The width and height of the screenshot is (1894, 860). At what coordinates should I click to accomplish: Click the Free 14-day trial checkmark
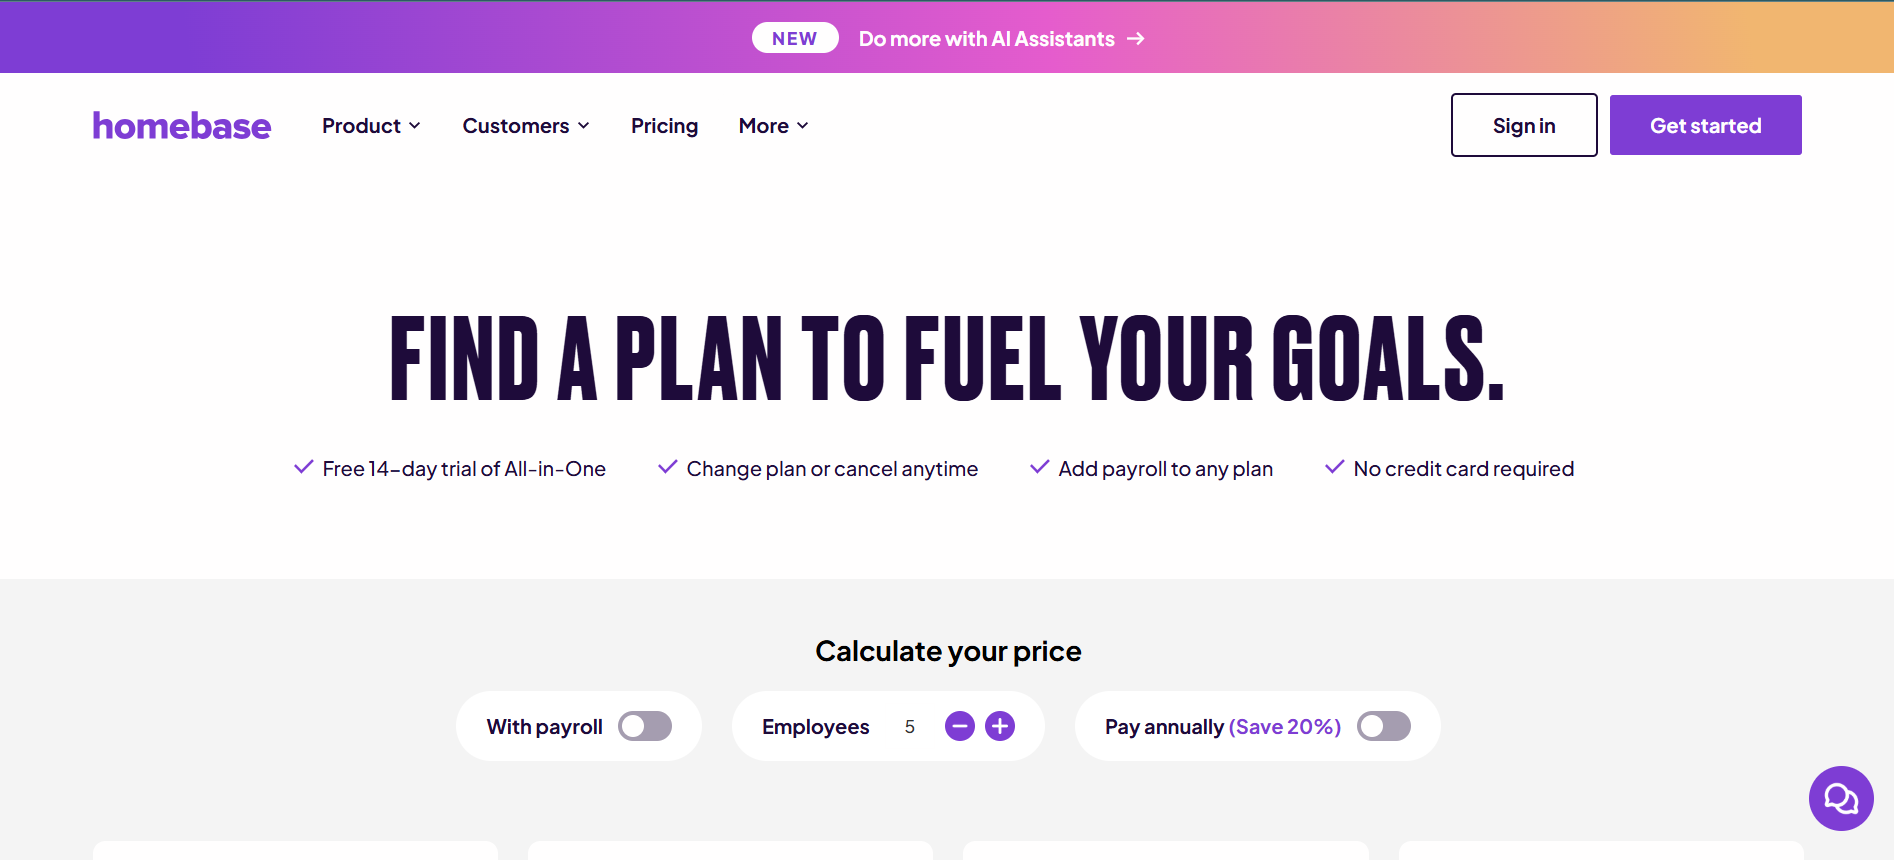(x=304, y=467)
